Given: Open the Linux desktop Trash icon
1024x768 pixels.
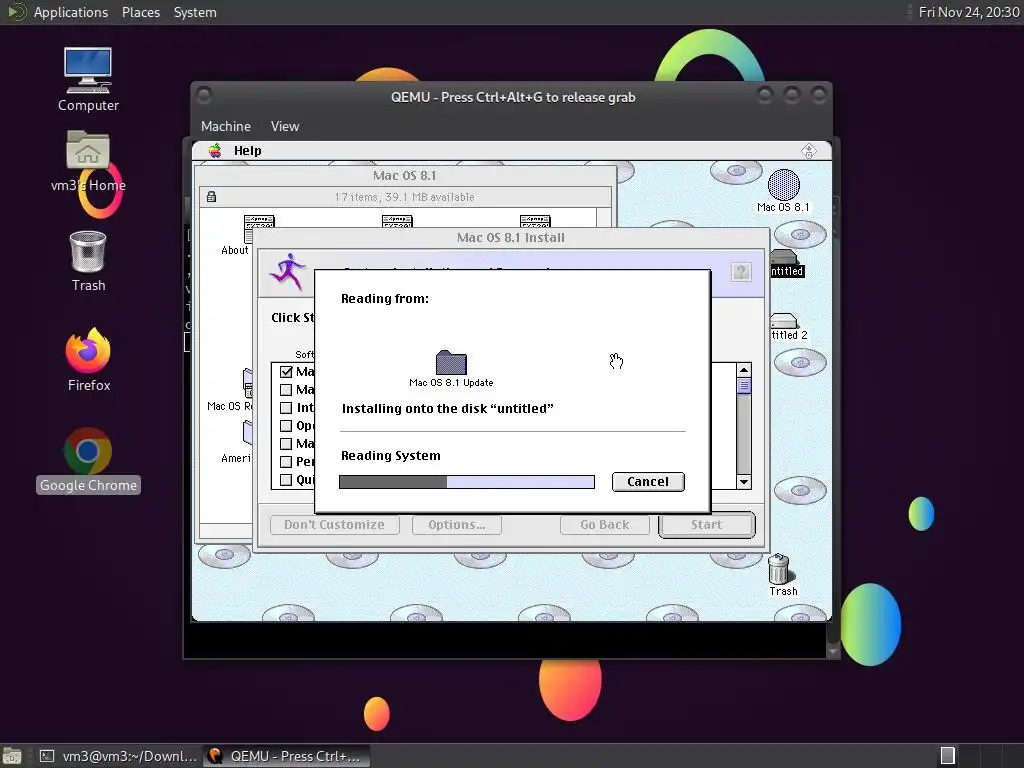Looking at the screenshot, I should [x=88, y=261].
